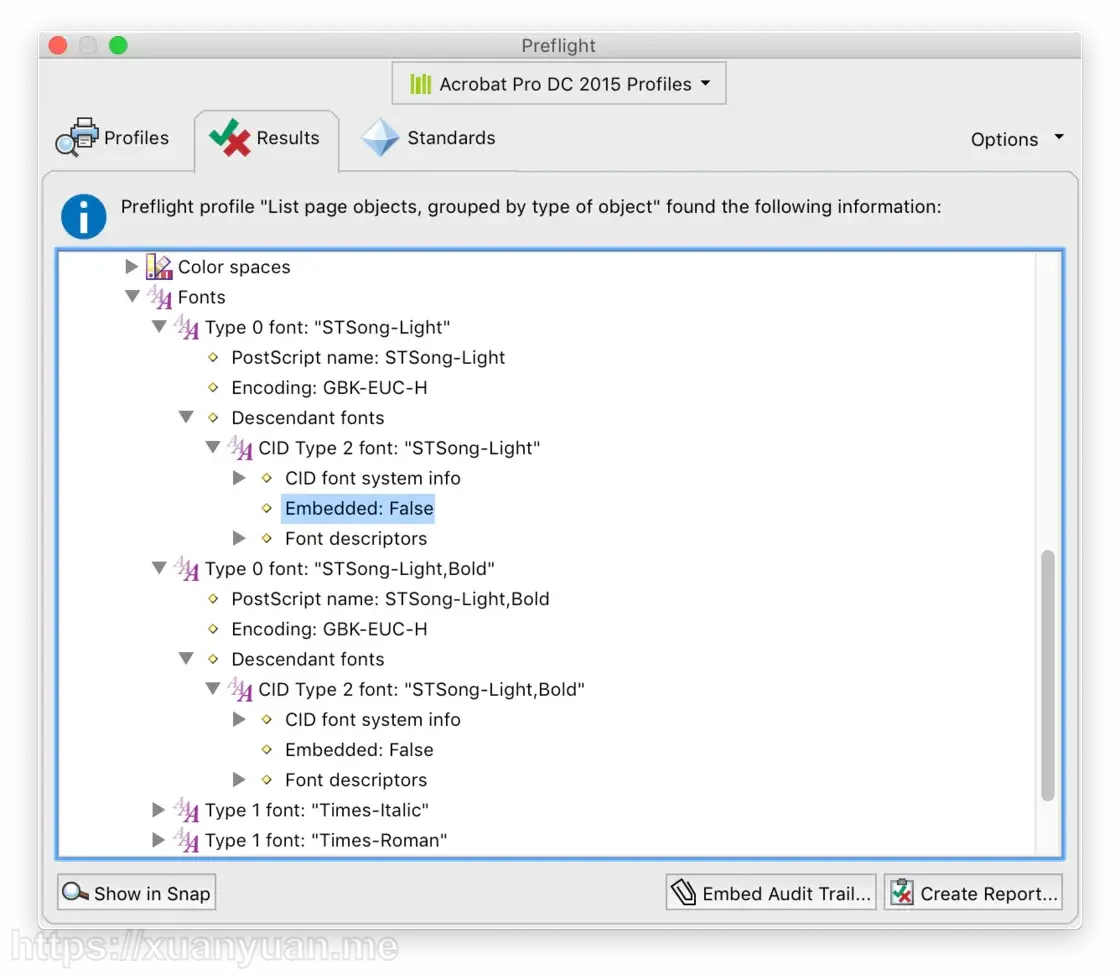Screen dimensions: 1120x974
Task: Click the font icon beside Type 0 "STSong-Light"
Action: tap(186, 327)
